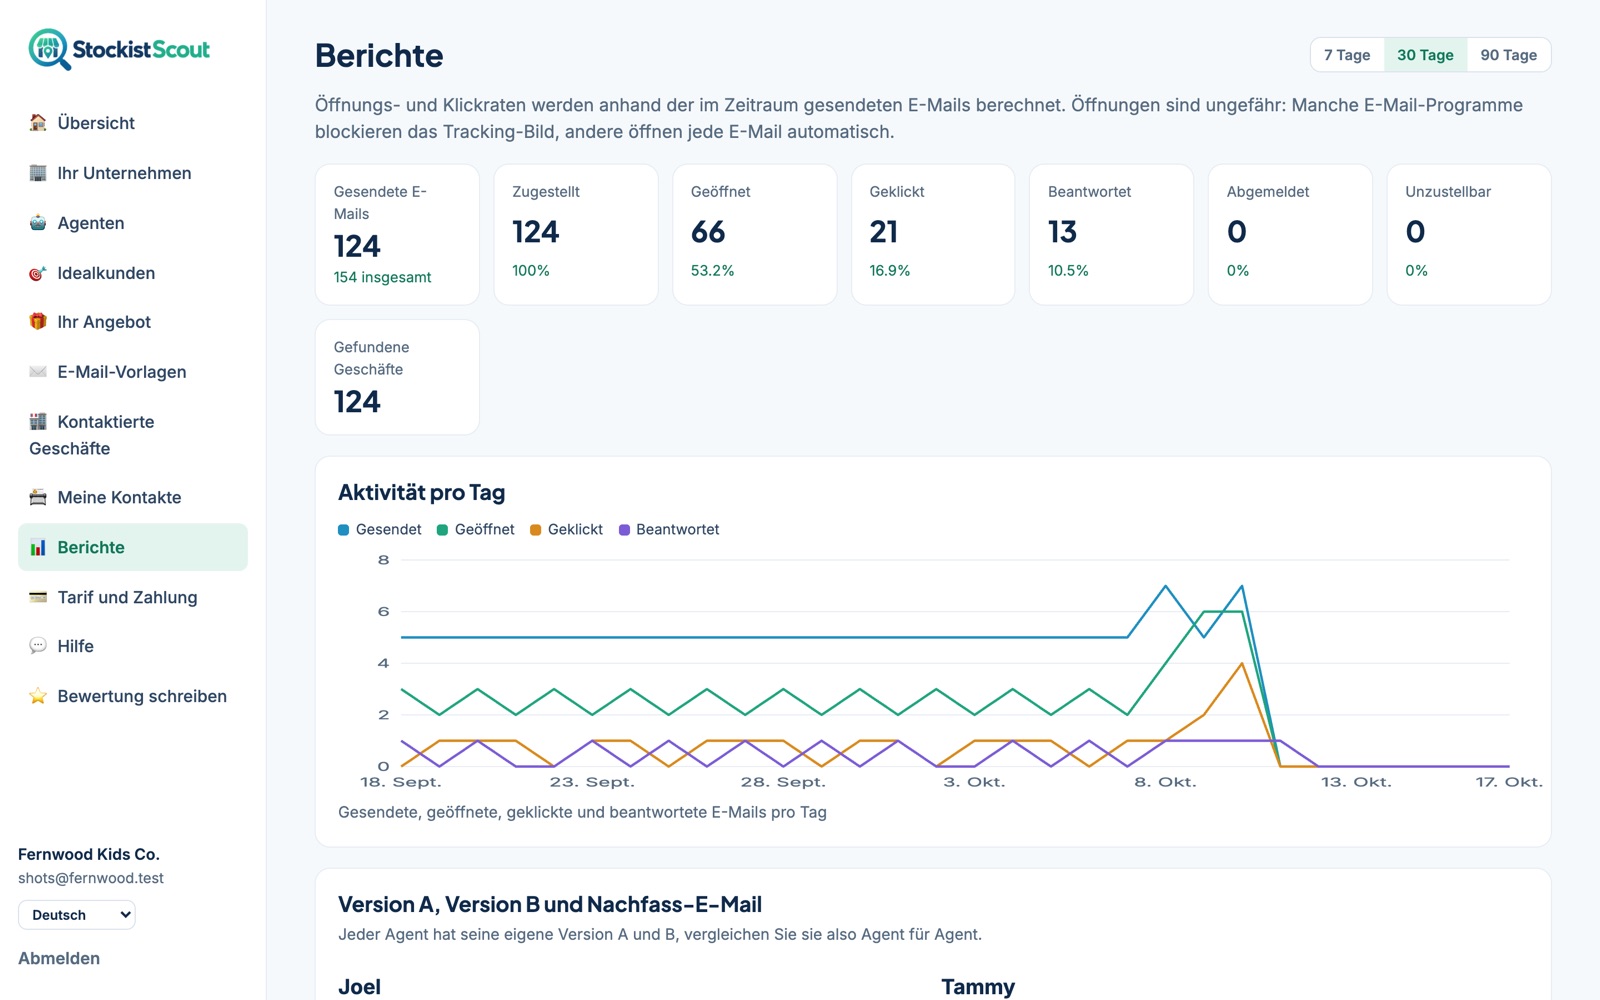Viewport: 1600px width, 1000px height.
Task: Navigate to Idealkunden
Action: pyautogui.click(x=133, y=273)
